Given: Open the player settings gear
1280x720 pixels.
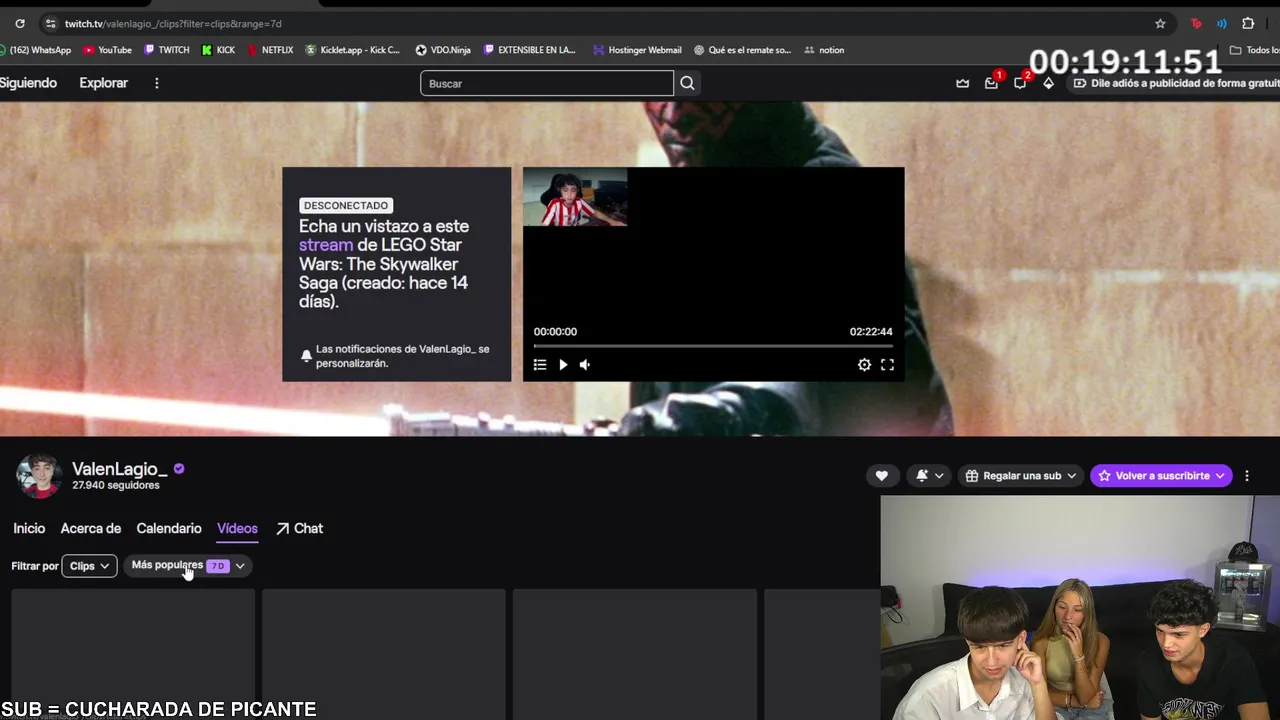Looking at the screenshot, I should pos(864,365).
